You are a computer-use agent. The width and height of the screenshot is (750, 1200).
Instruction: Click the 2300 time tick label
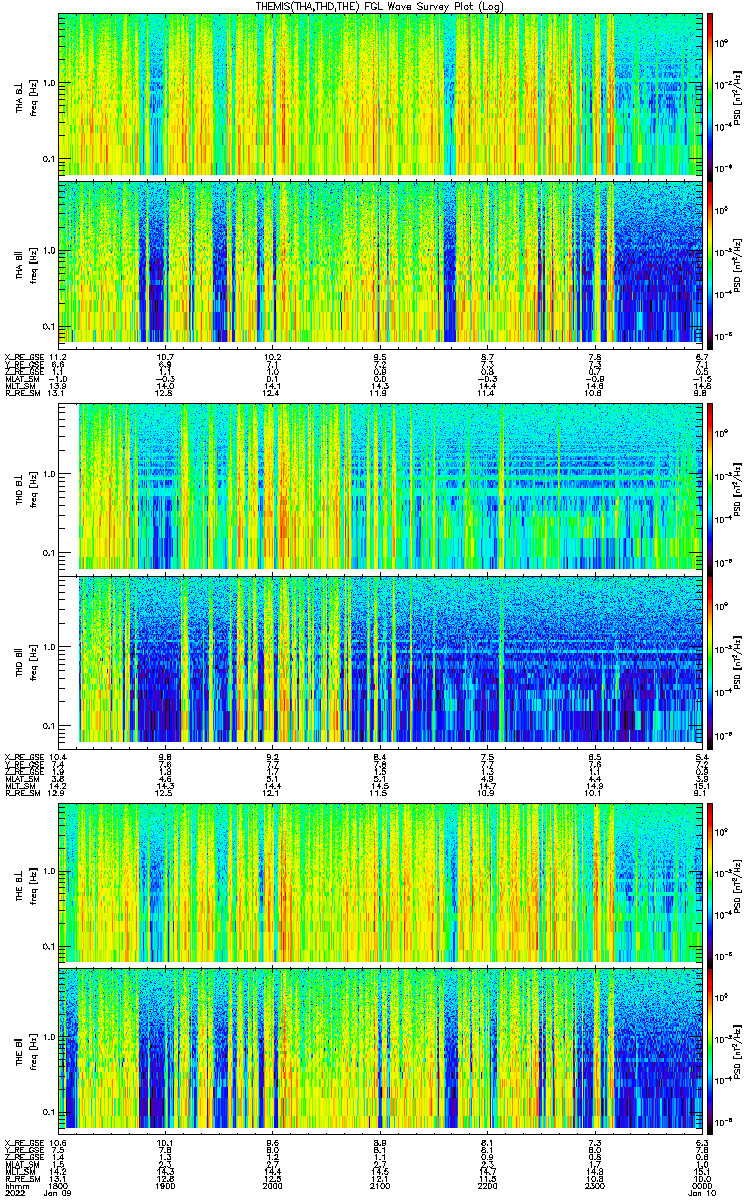[595, 1187]
